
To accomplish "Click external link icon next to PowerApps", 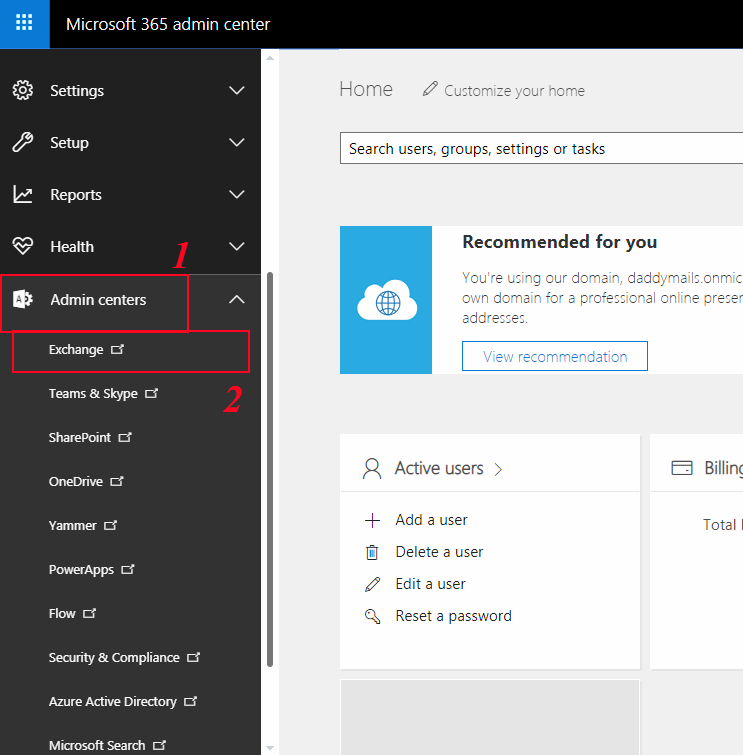I will pos(128,569).
